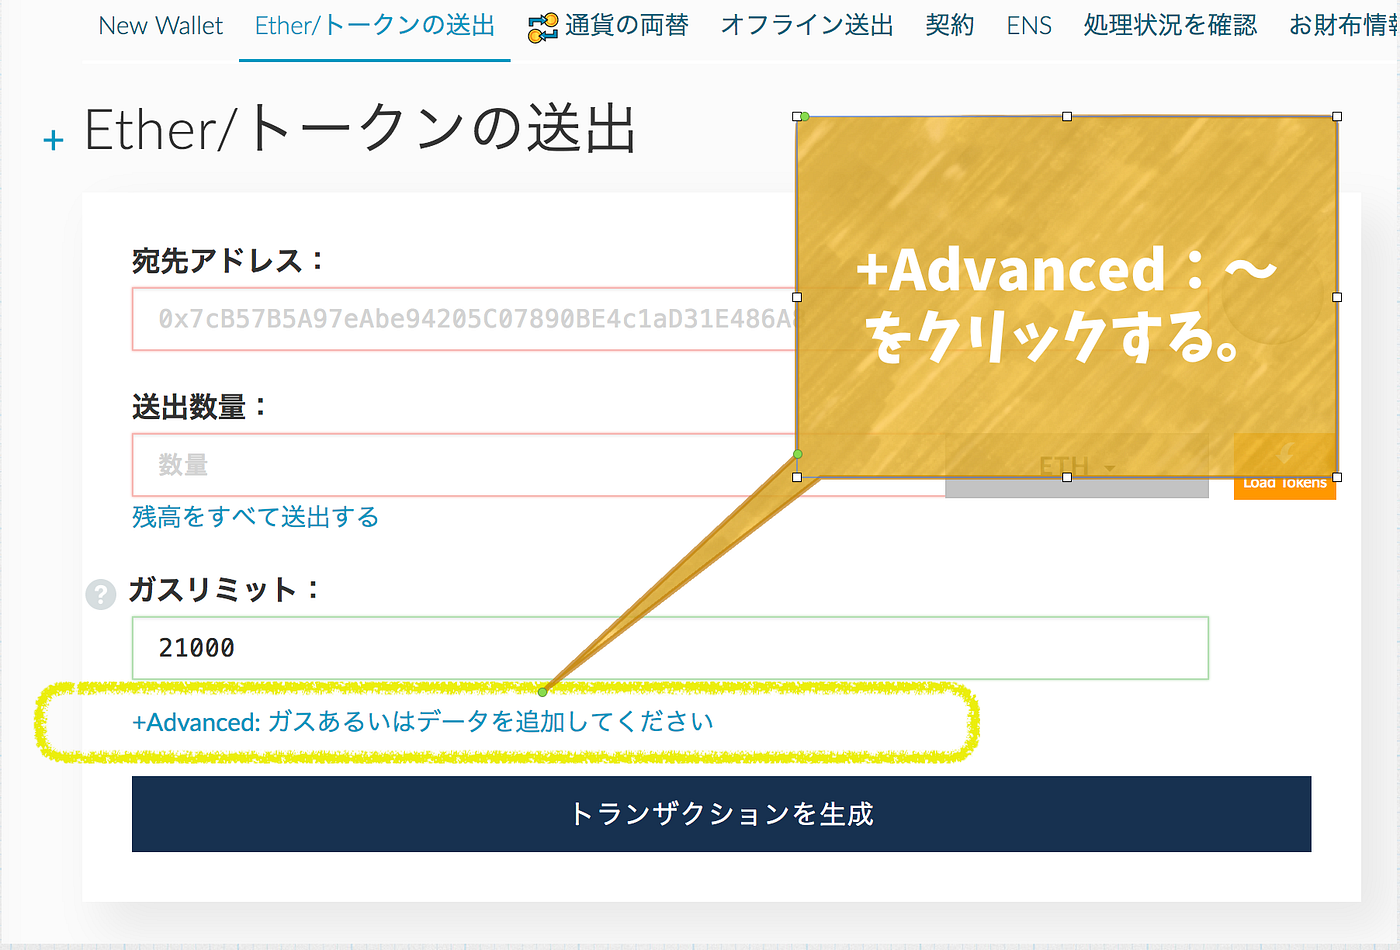
Task: Open the 通貨の両替 tab
Action: click(626, 26)
